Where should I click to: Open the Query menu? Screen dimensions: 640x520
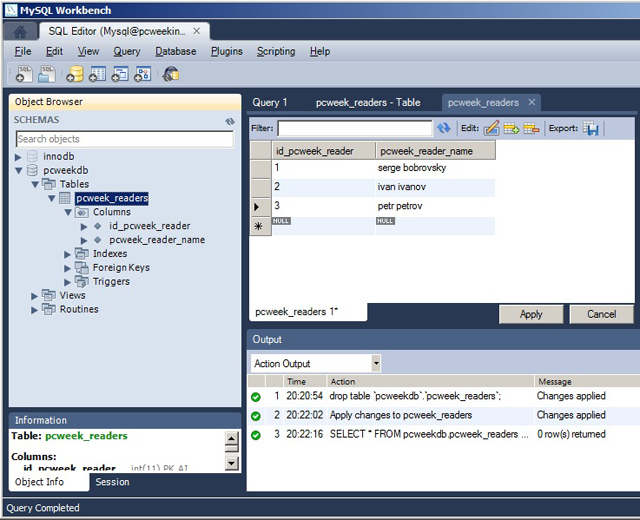[x=127, y=51]
